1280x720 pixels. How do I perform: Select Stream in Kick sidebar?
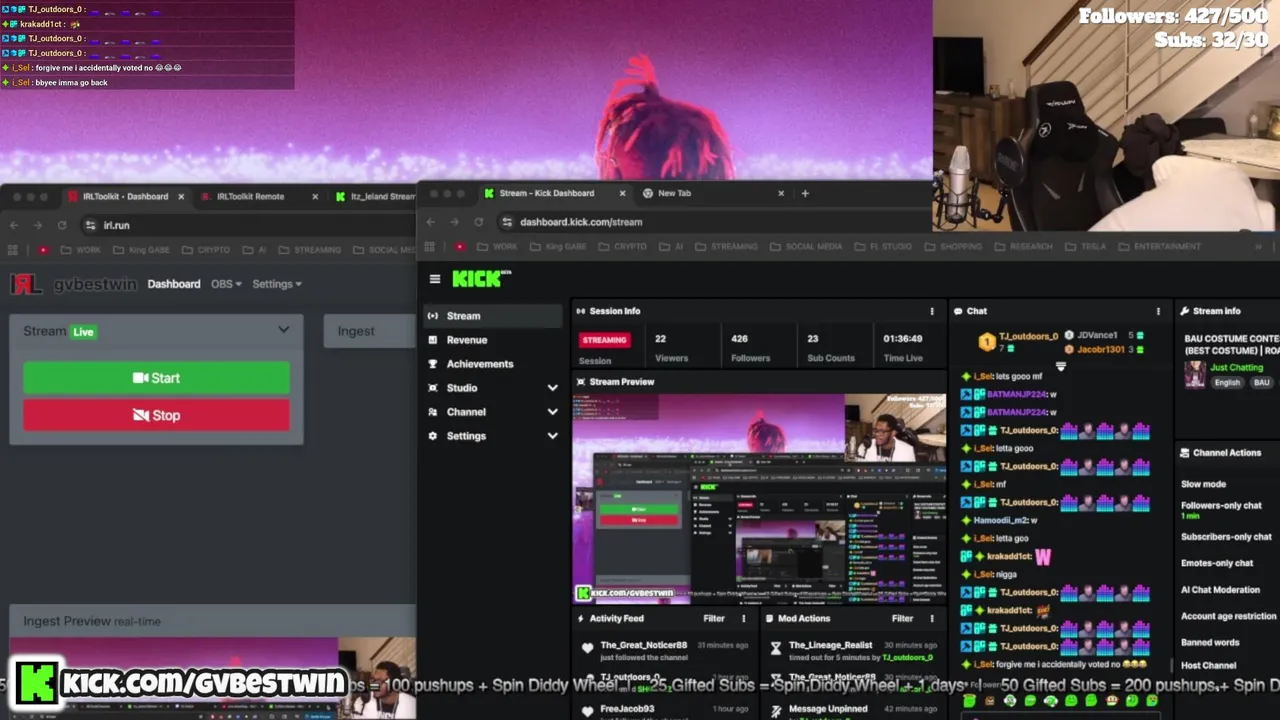(491, 316)
